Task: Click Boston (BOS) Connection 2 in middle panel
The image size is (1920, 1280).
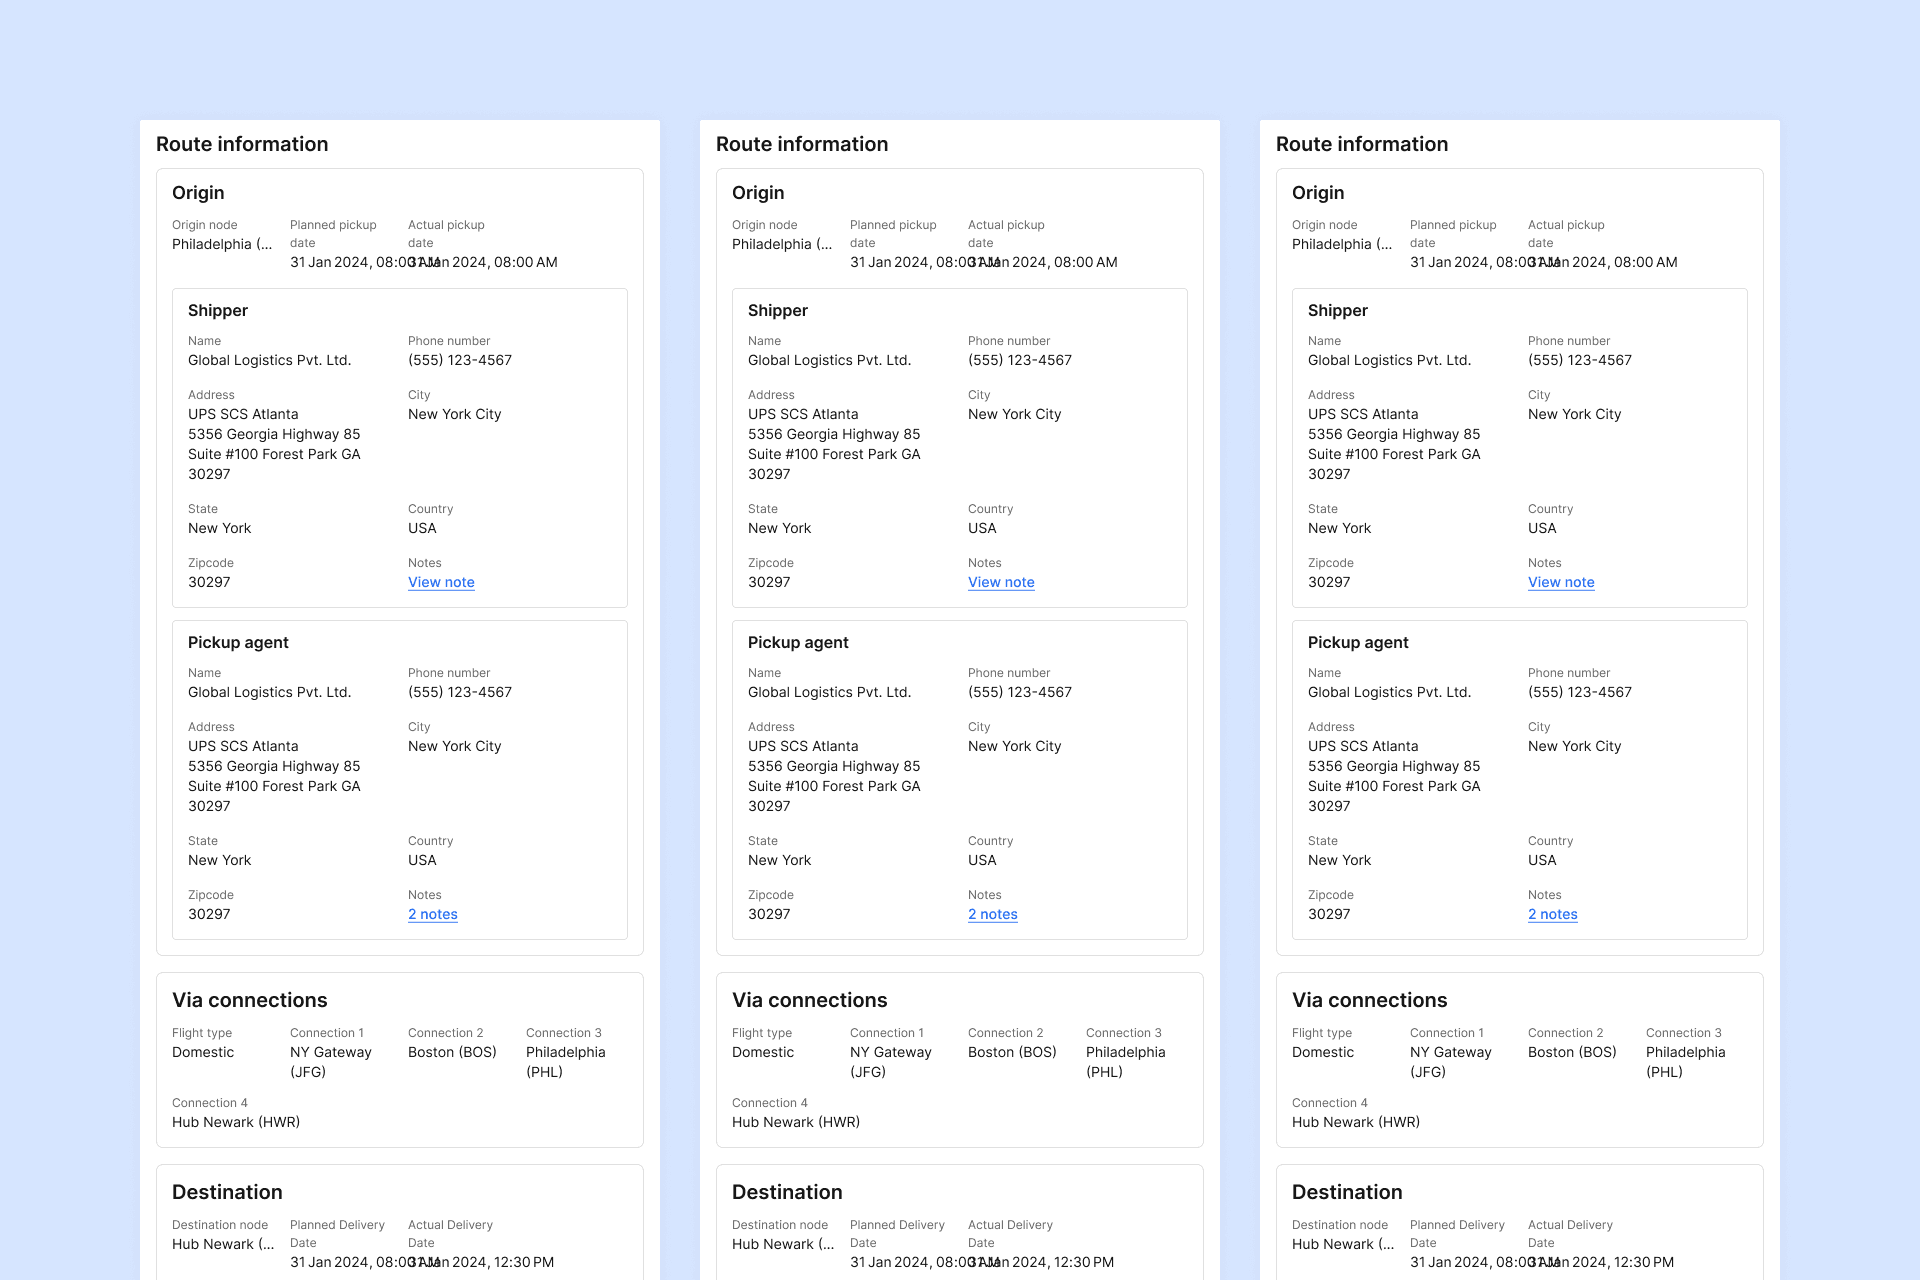Action: [1012, 1052]
